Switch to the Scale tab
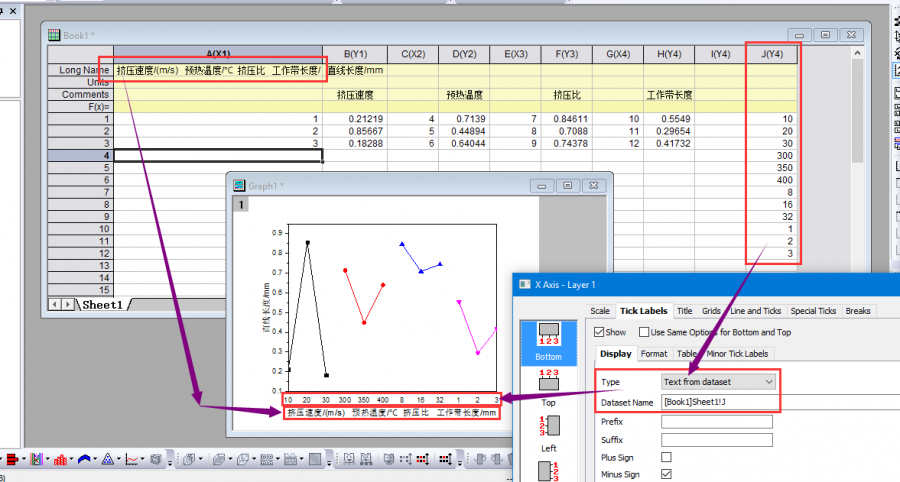The height and width of the screenshot is (482, 900). 600,310
